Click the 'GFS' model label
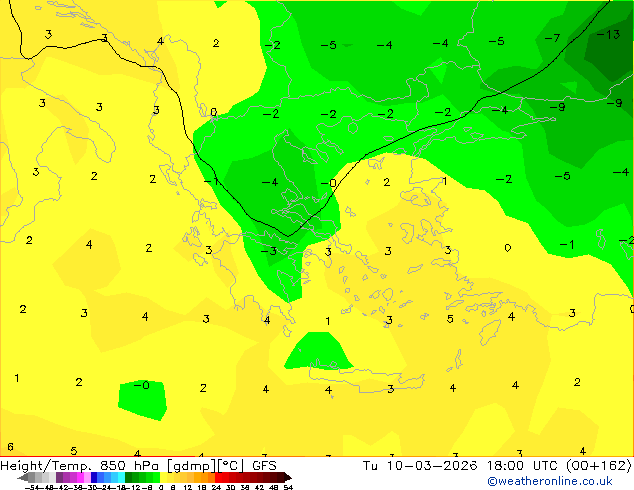The image size is (634, 490). (x=264, y=465)
